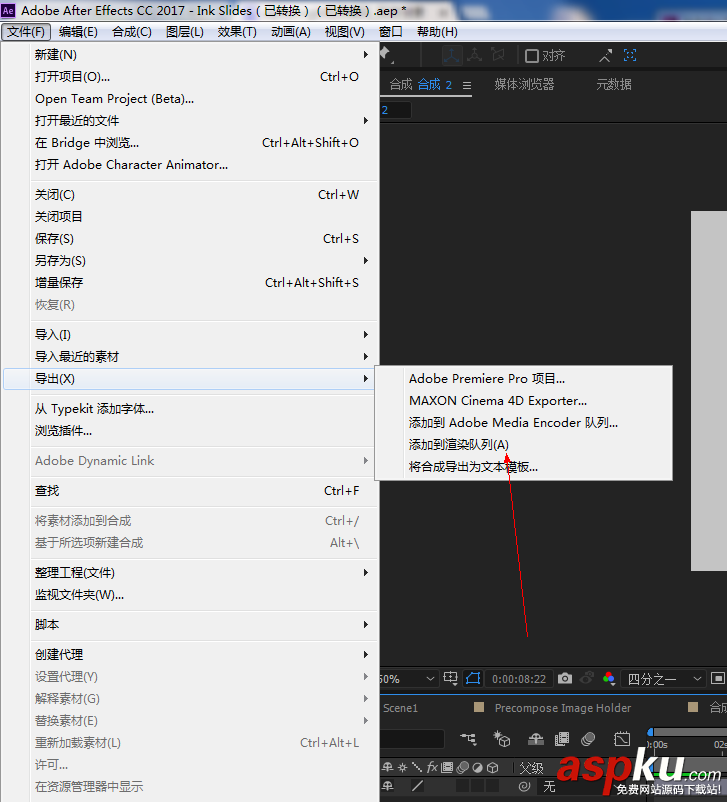The image size is (727, 802).
Task: Click the color label before the 合成 timeline tab
Action: [x=693, y=707]
